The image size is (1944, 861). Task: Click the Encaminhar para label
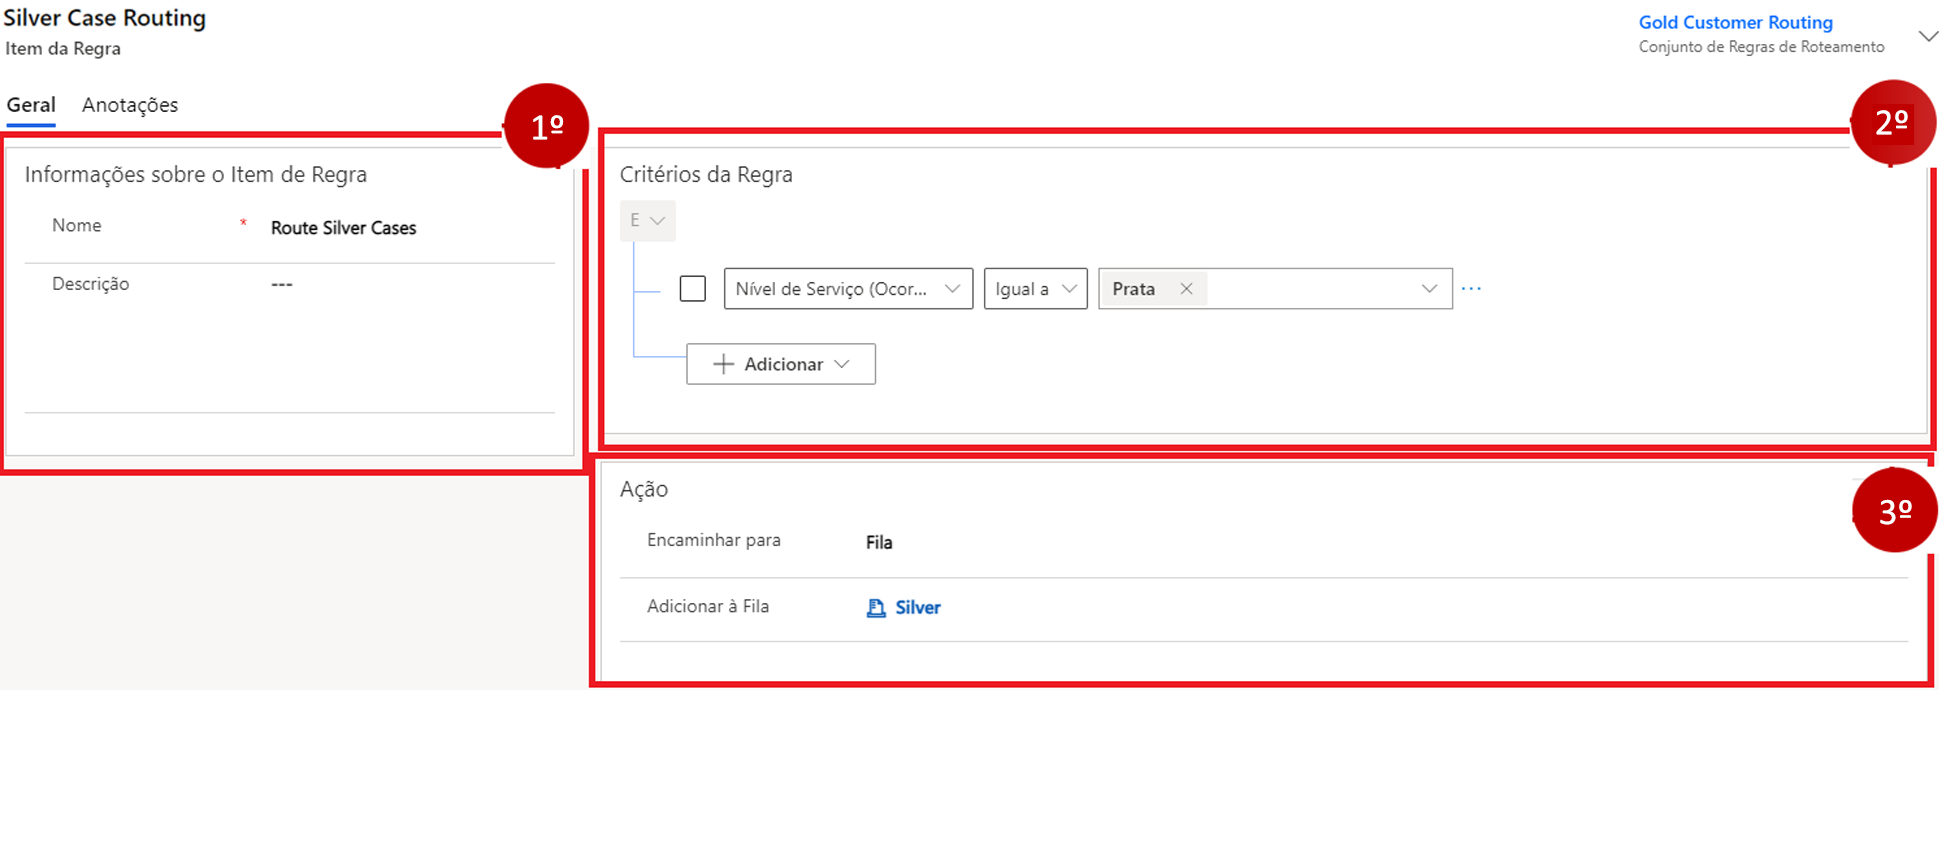(x=714, y=540)
